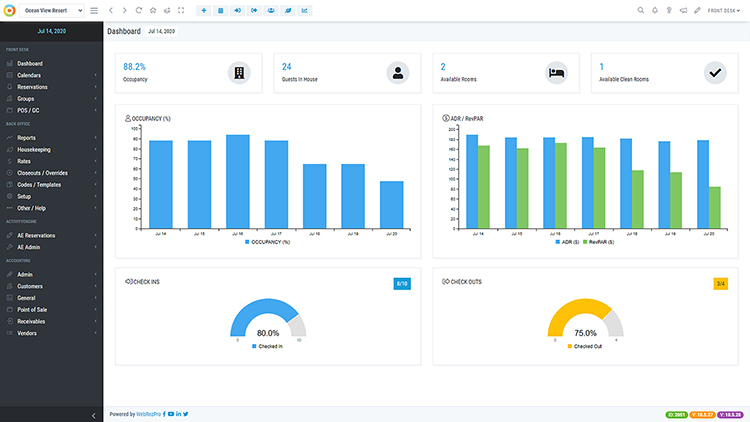The height and width of the screenshot is (422, 750).
Task: Open notifications bell icon
Action: [655, 10]
